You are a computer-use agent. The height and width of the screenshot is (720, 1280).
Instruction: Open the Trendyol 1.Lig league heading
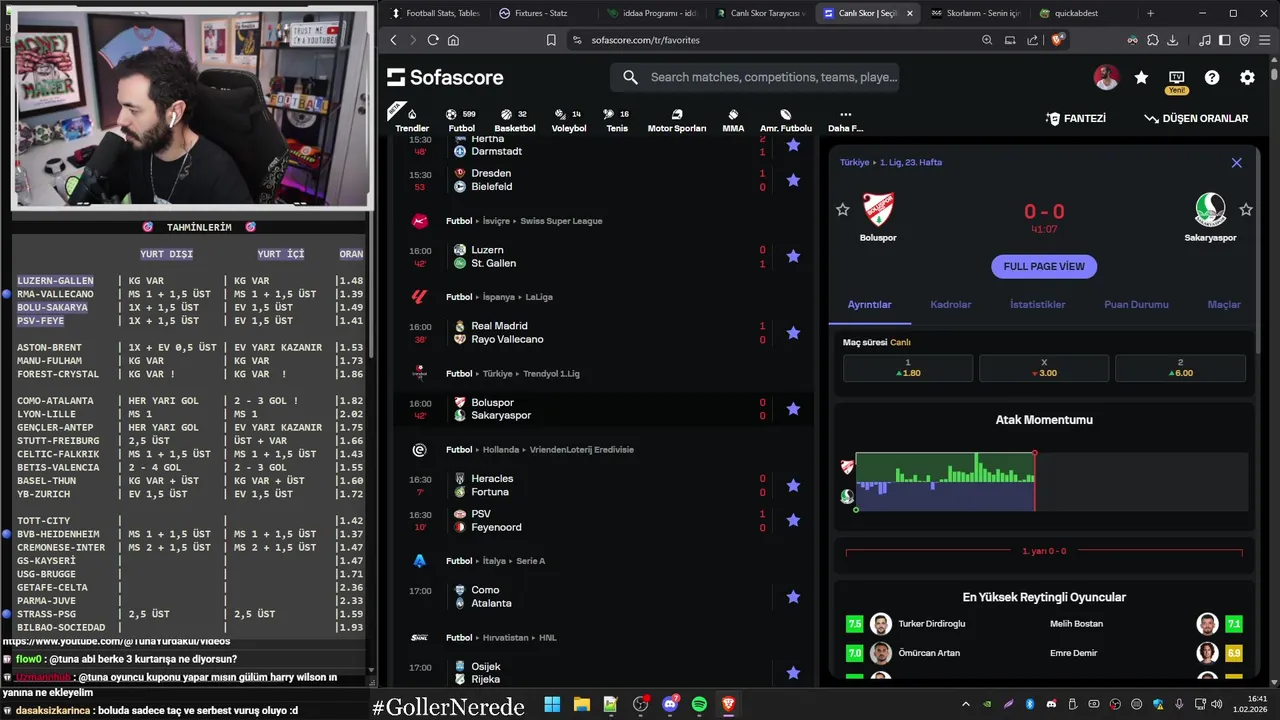click(x=549, y=374)
